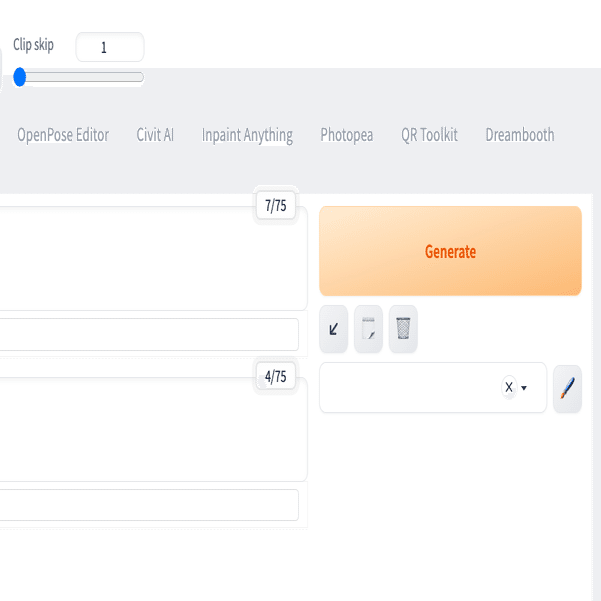Image resolution: width=601 pixels, height=601 pixels.
Task: Click the Clip skip slider handle
Action: point(20,77)
